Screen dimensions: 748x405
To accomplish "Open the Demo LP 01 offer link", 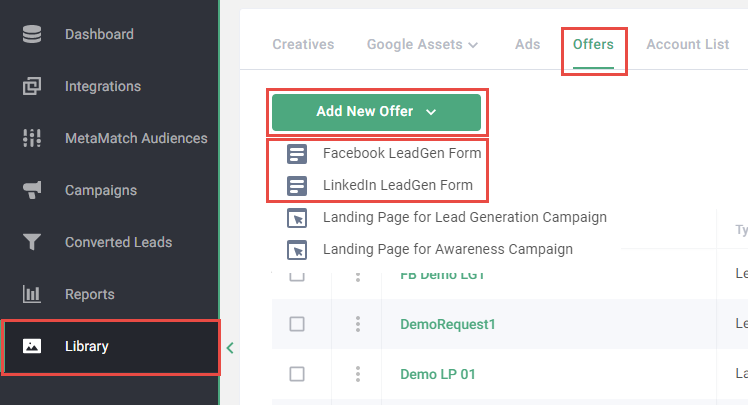I will [x=437, y=374].
